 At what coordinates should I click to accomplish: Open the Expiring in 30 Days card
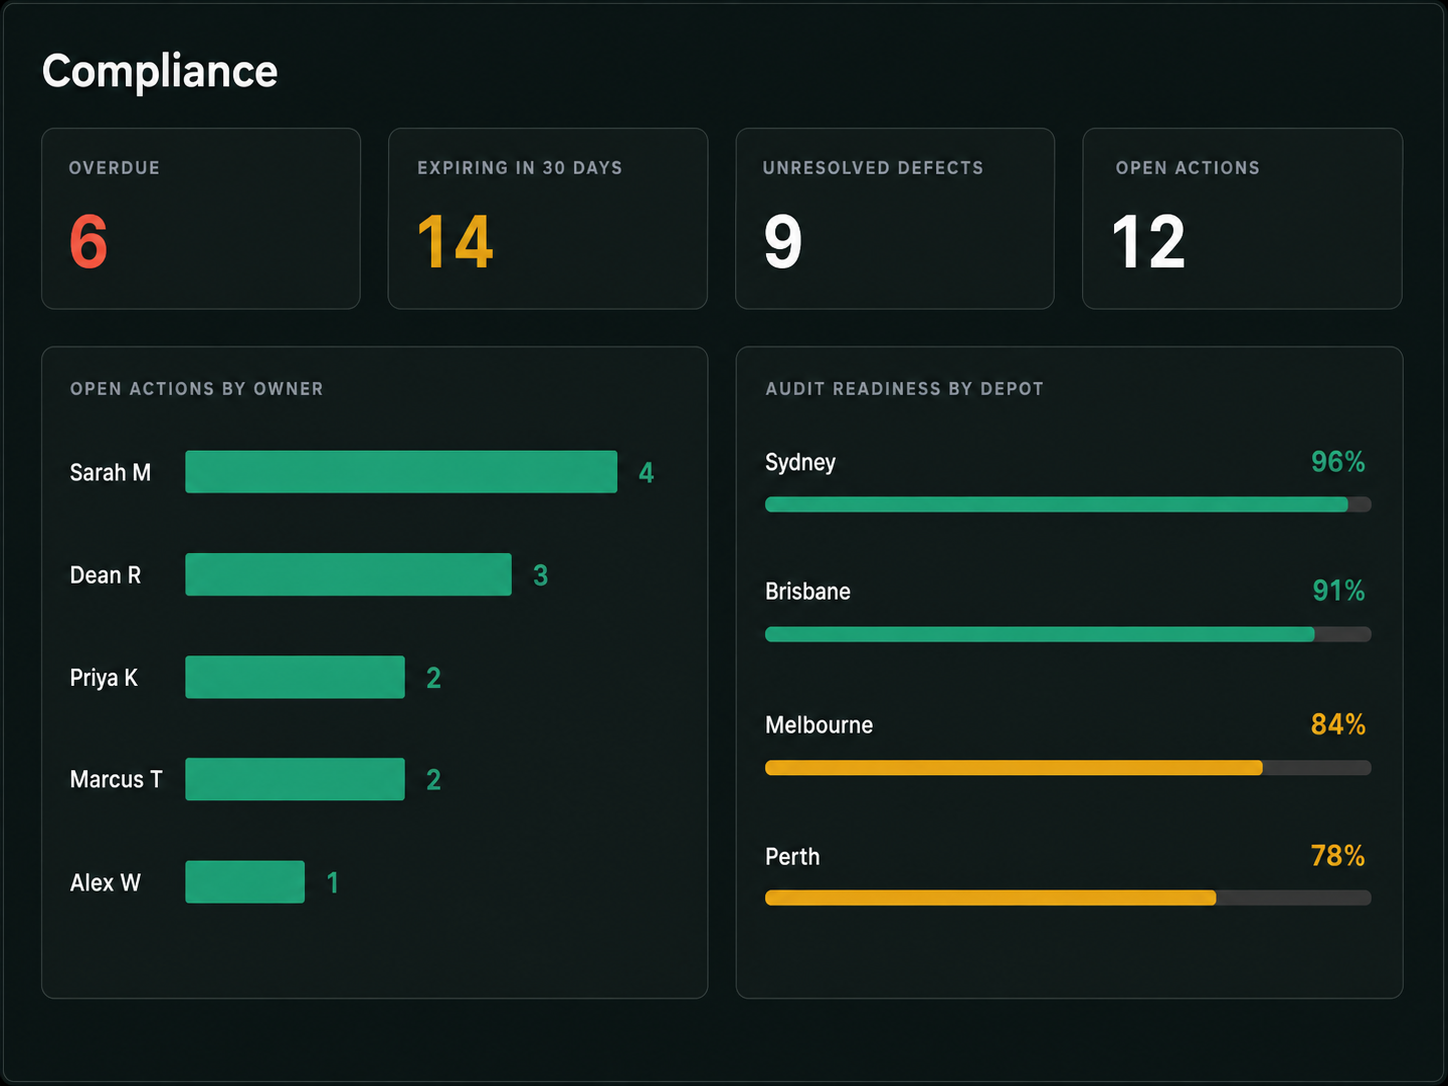[x=548, y=218]
